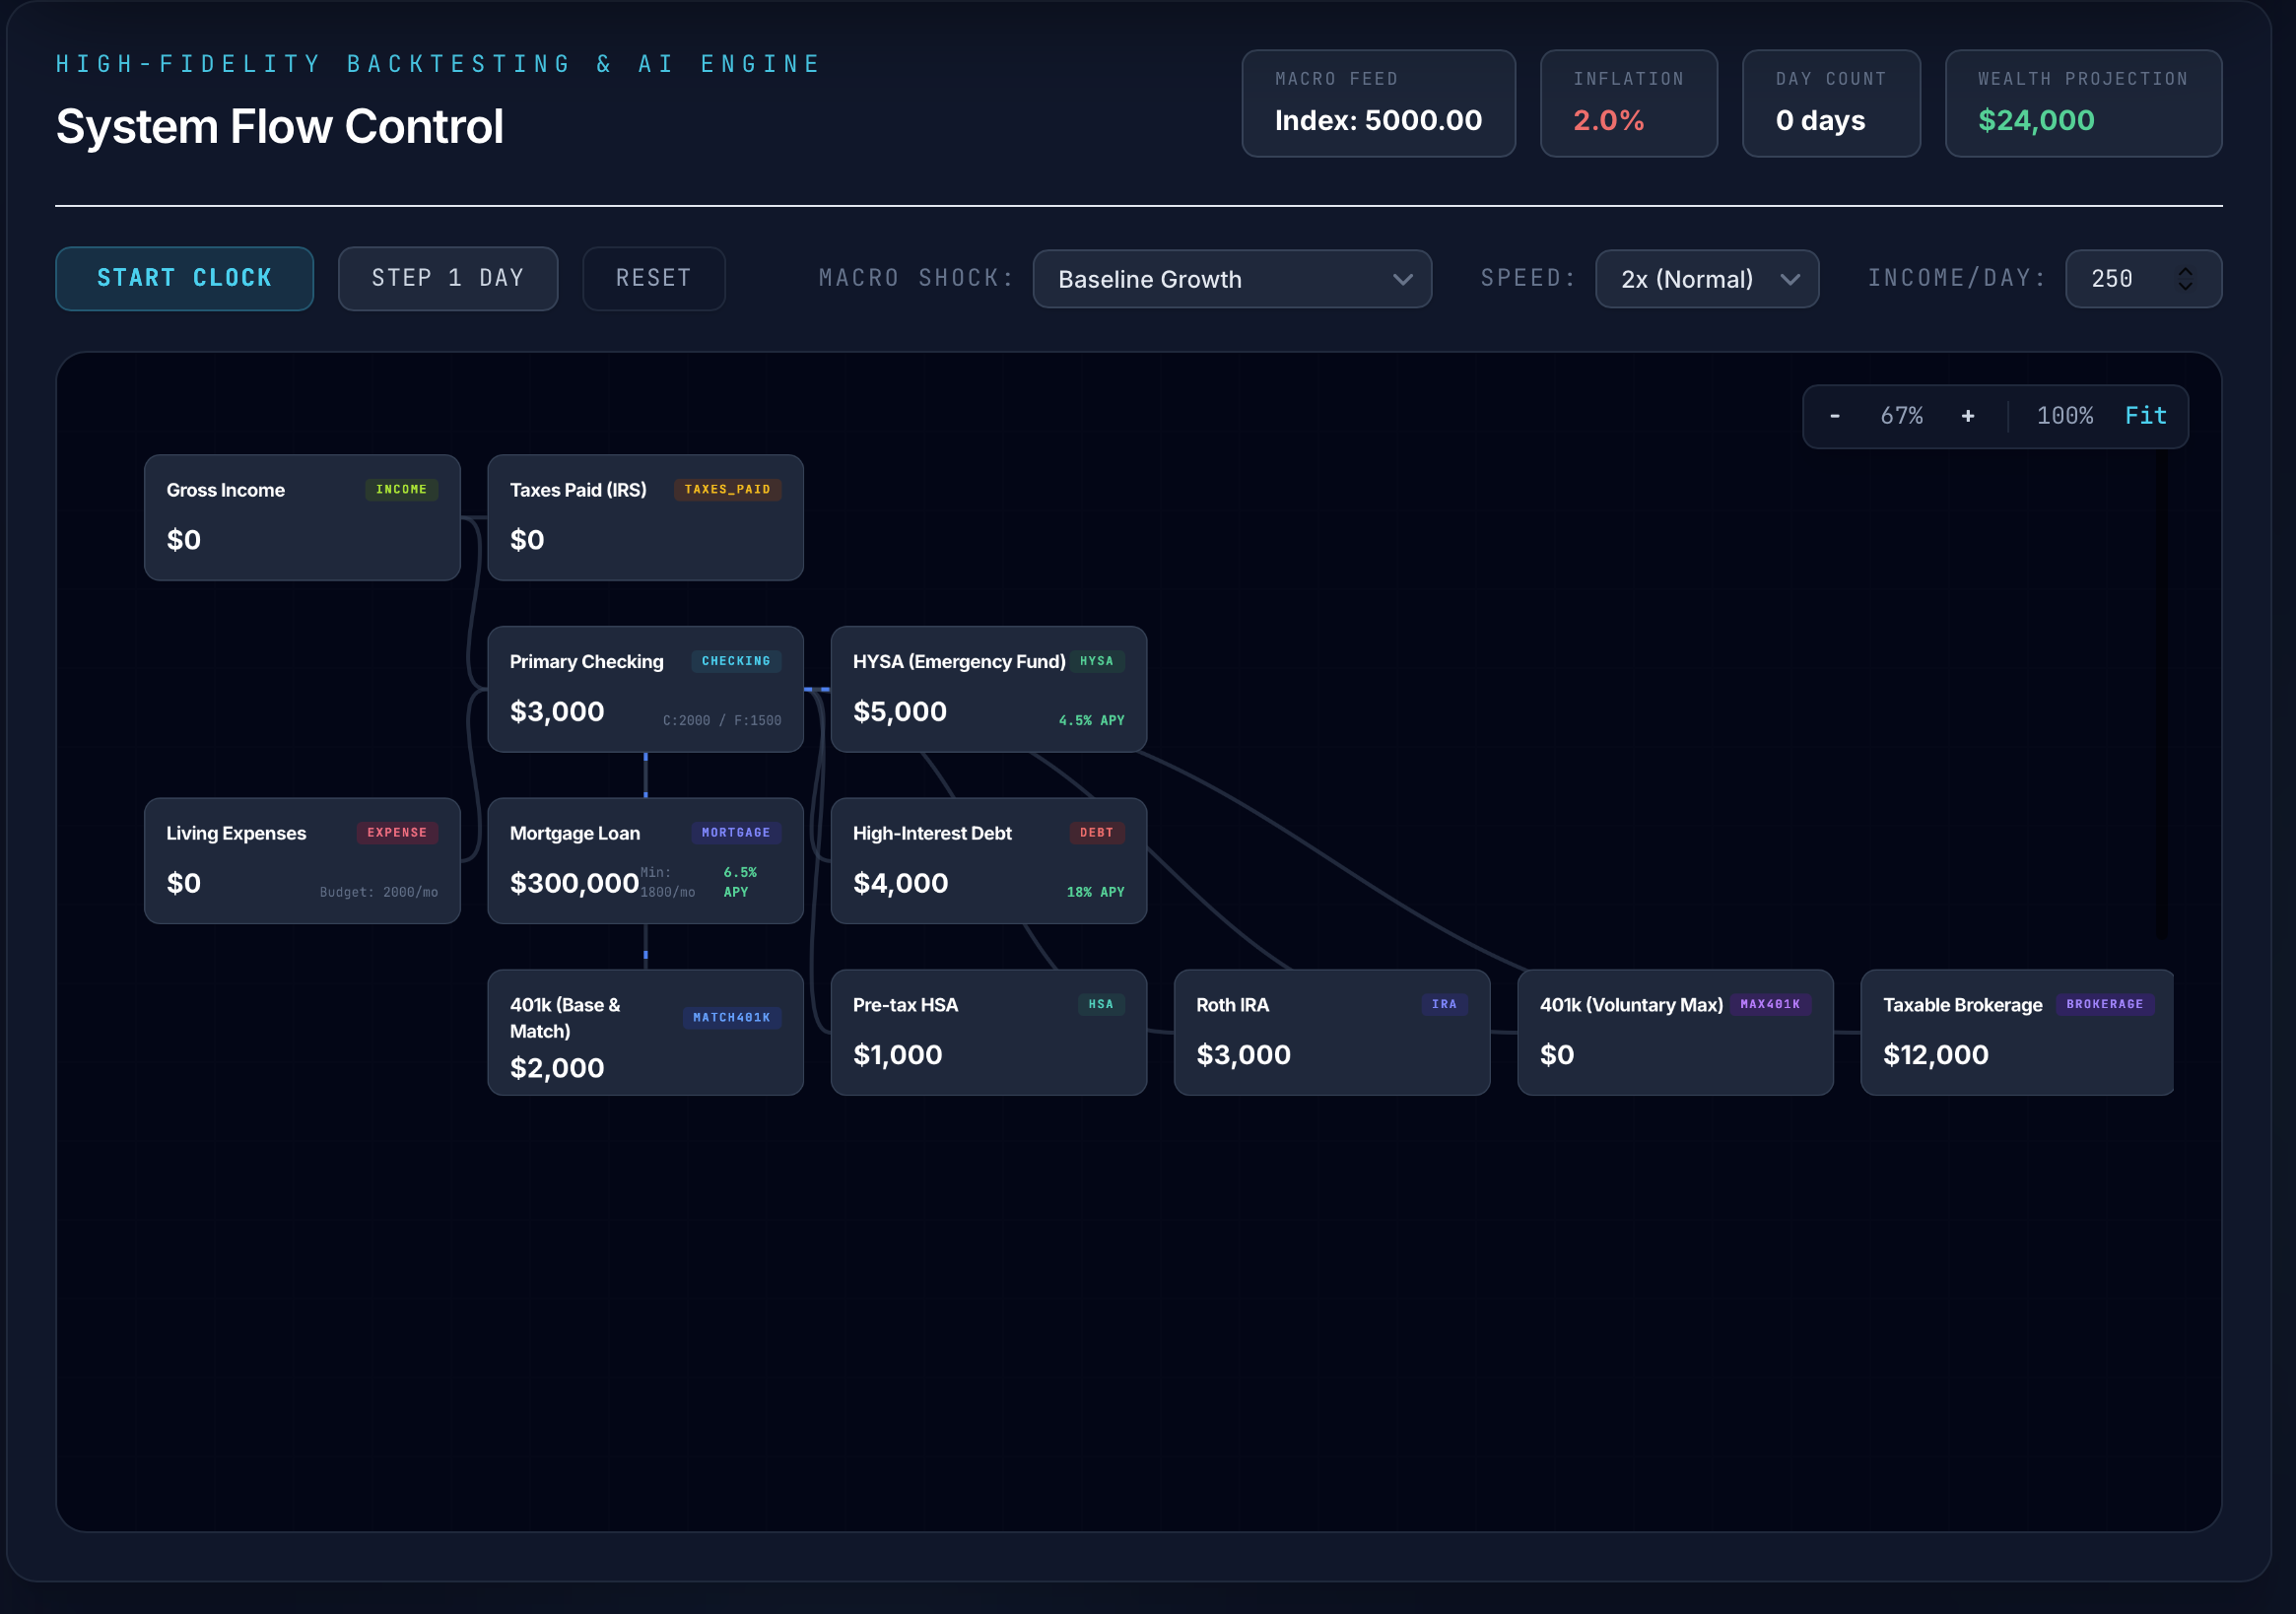Select the Primary Checking node

pos(645,689)
